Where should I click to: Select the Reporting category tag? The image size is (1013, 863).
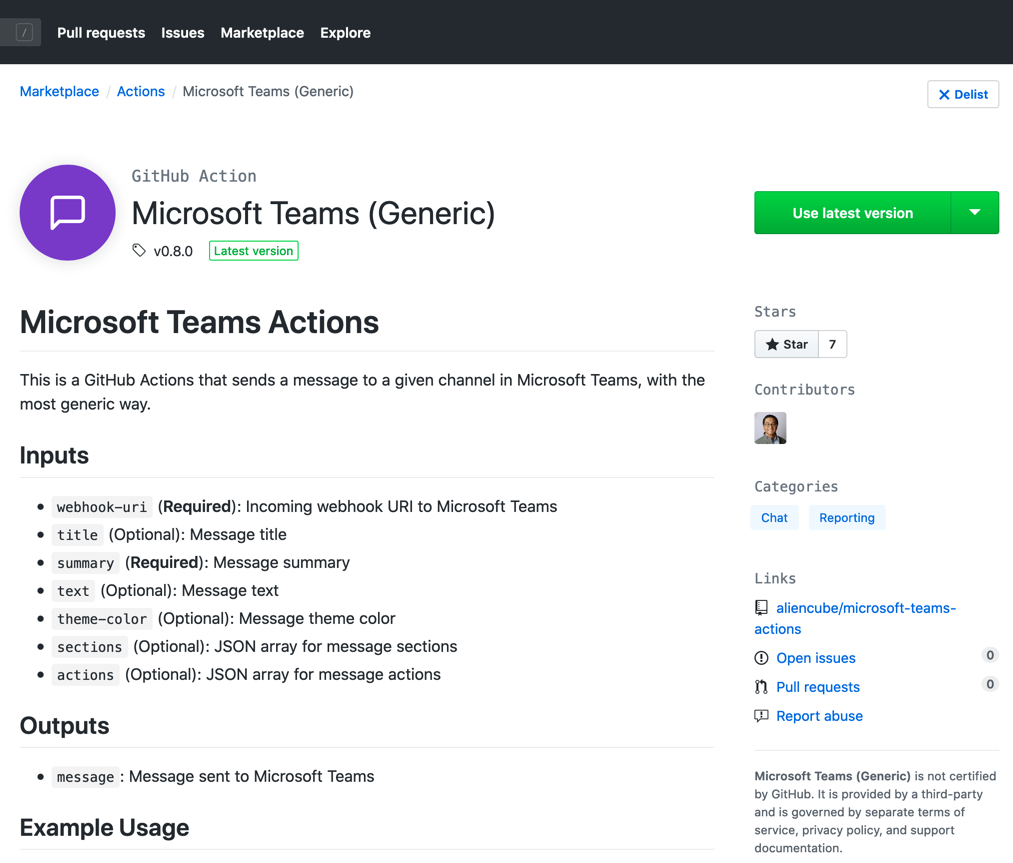[847, 517]
